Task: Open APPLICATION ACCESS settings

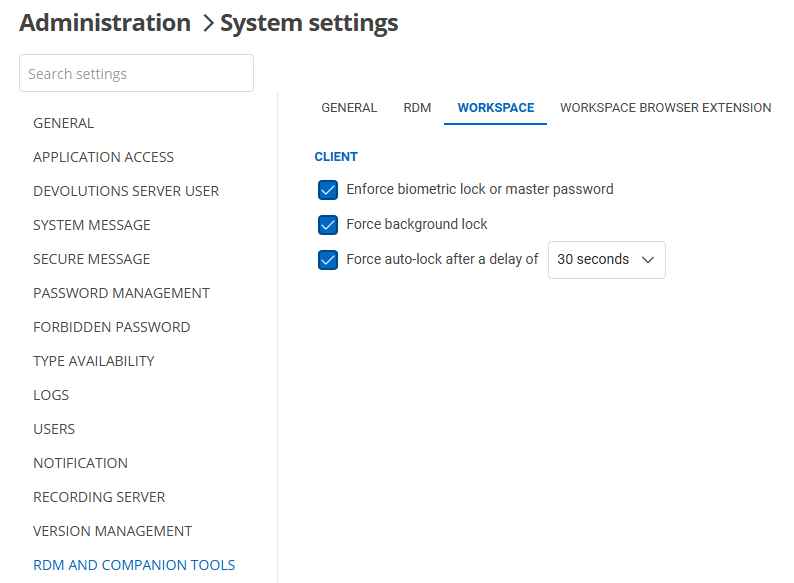Action: tap(103, 157)
